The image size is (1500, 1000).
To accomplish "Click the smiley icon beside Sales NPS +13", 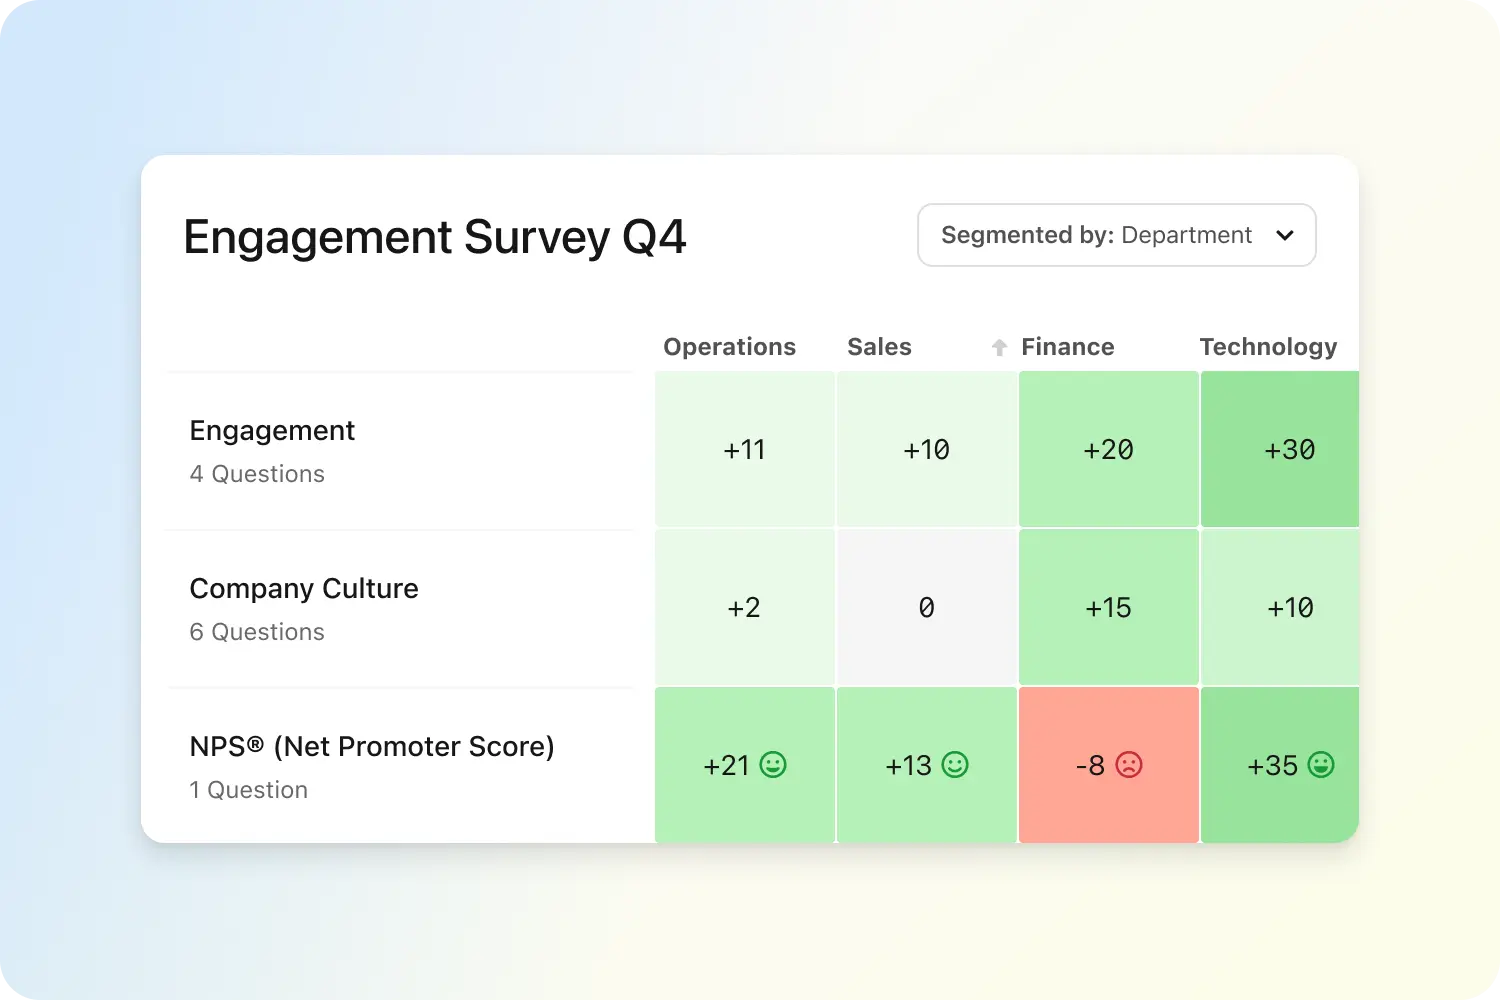I will point(955,765).
